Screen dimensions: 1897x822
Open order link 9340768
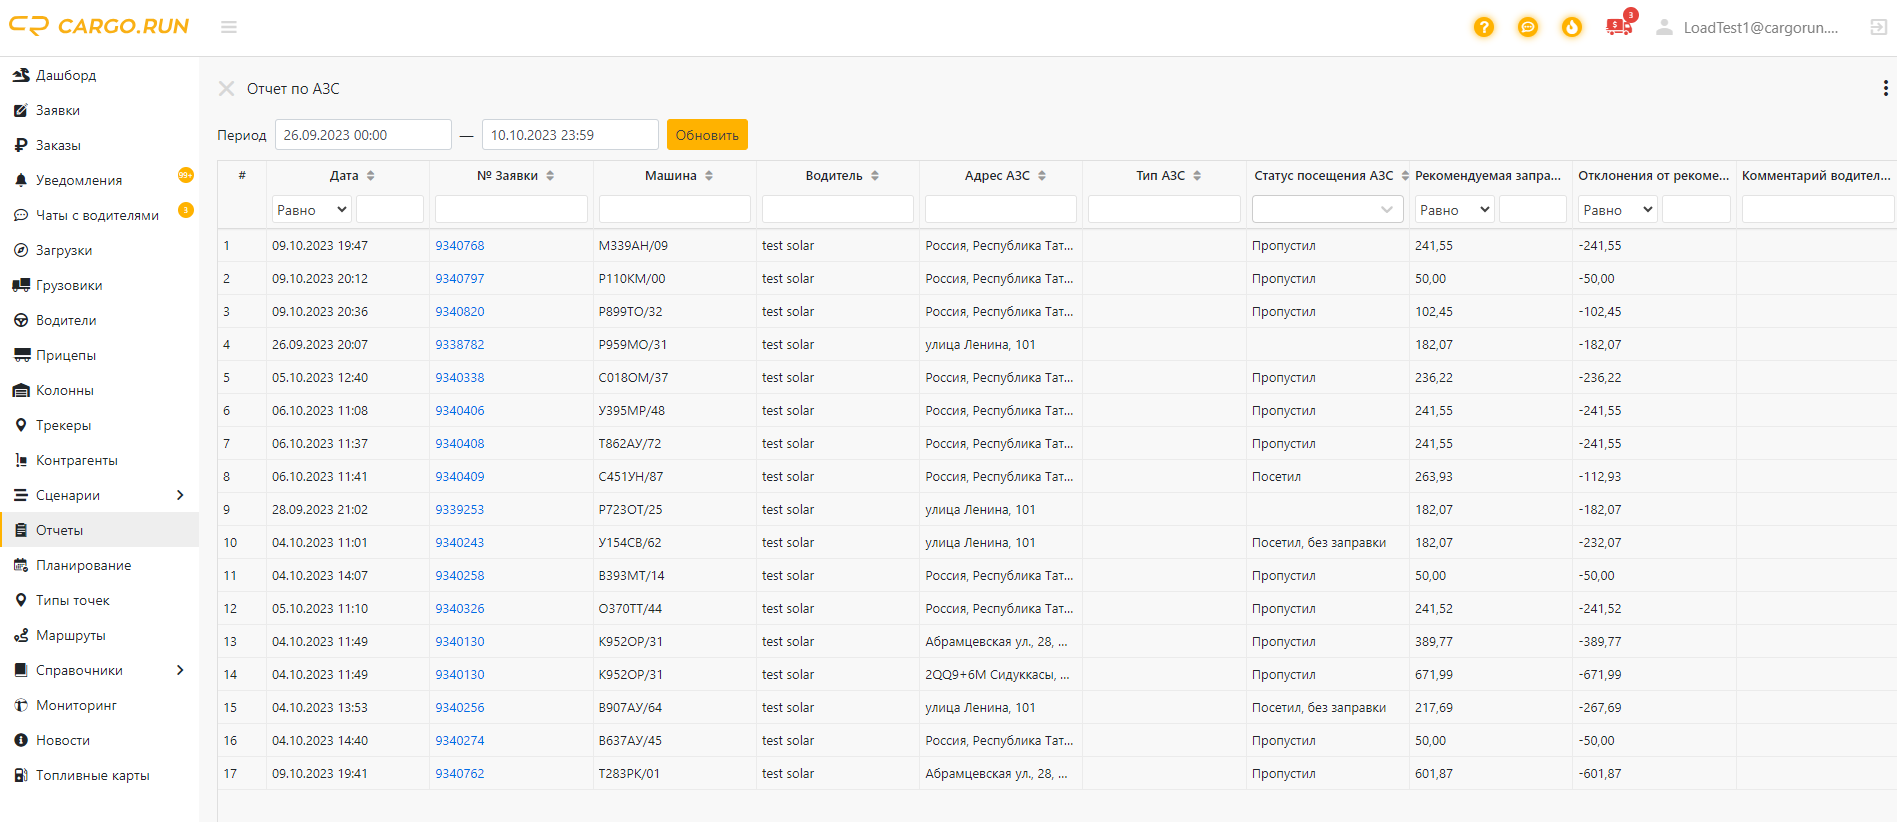point(459,246)
